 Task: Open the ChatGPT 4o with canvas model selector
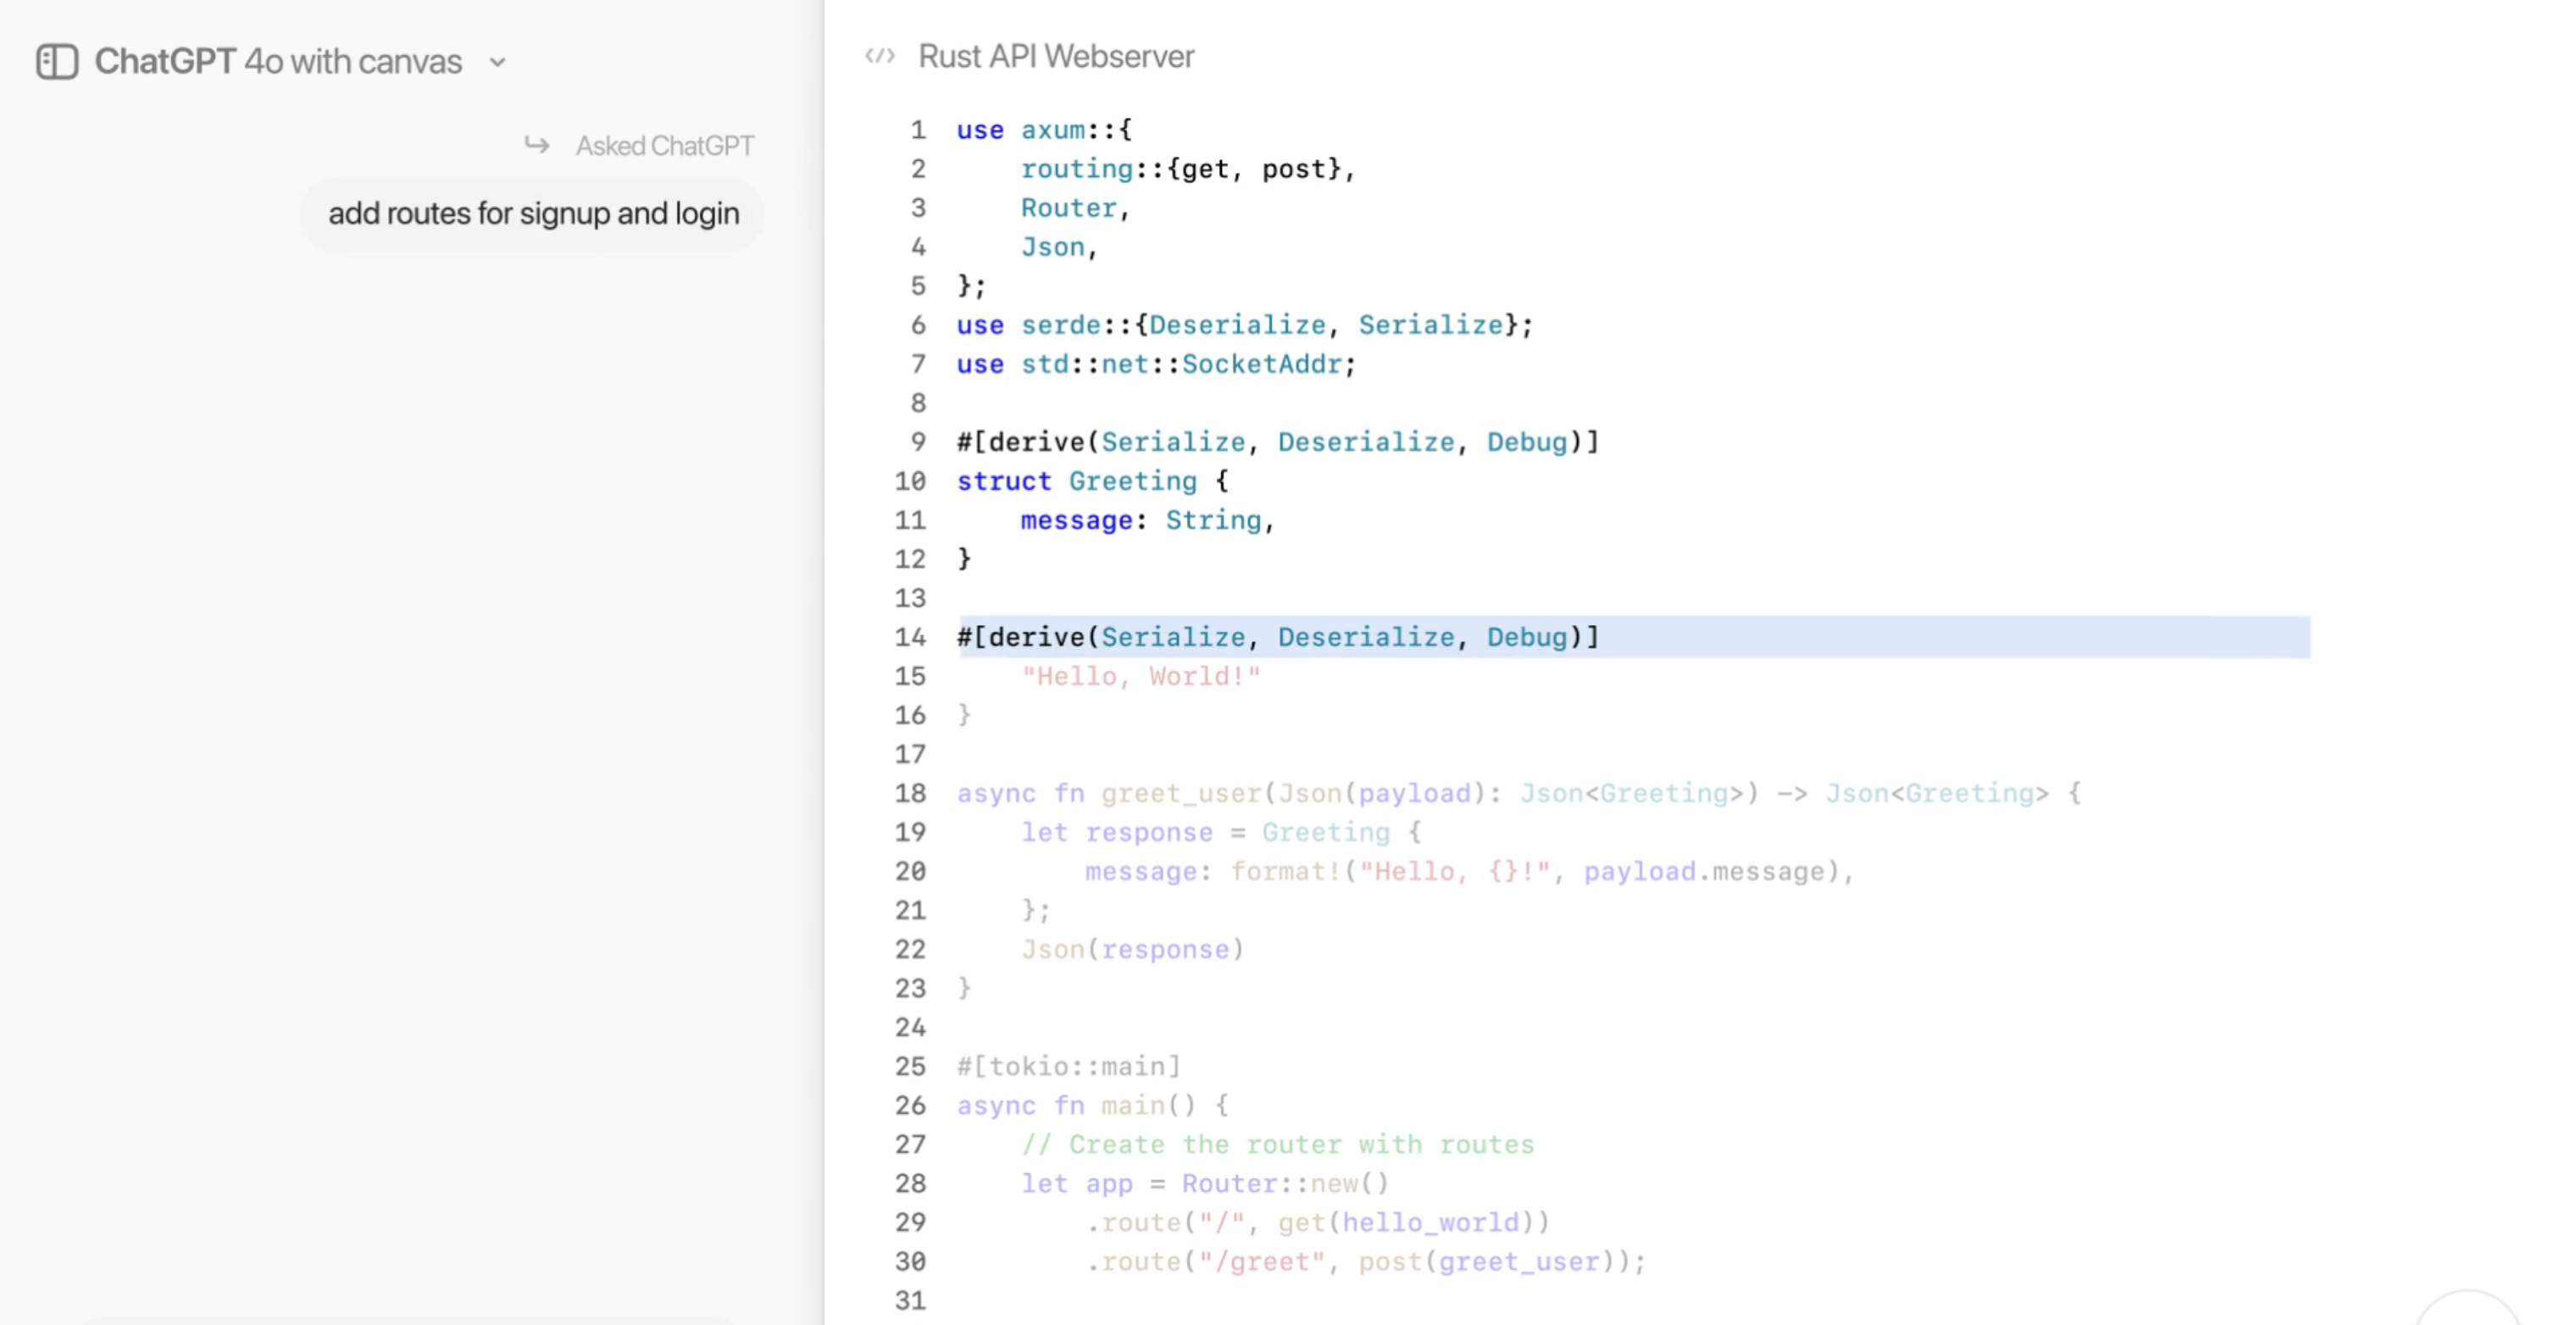[301, 62]
